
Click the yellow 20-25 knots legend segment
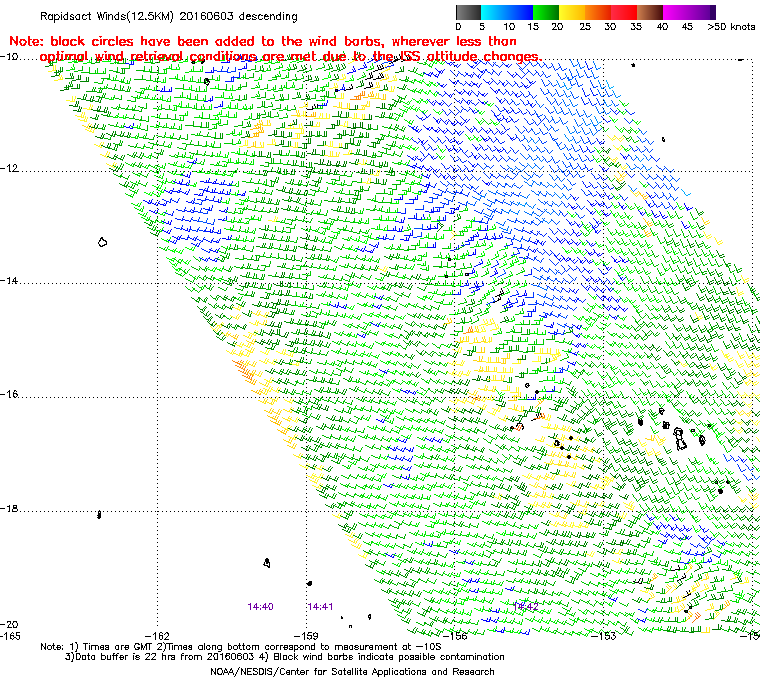click(572, 12)
